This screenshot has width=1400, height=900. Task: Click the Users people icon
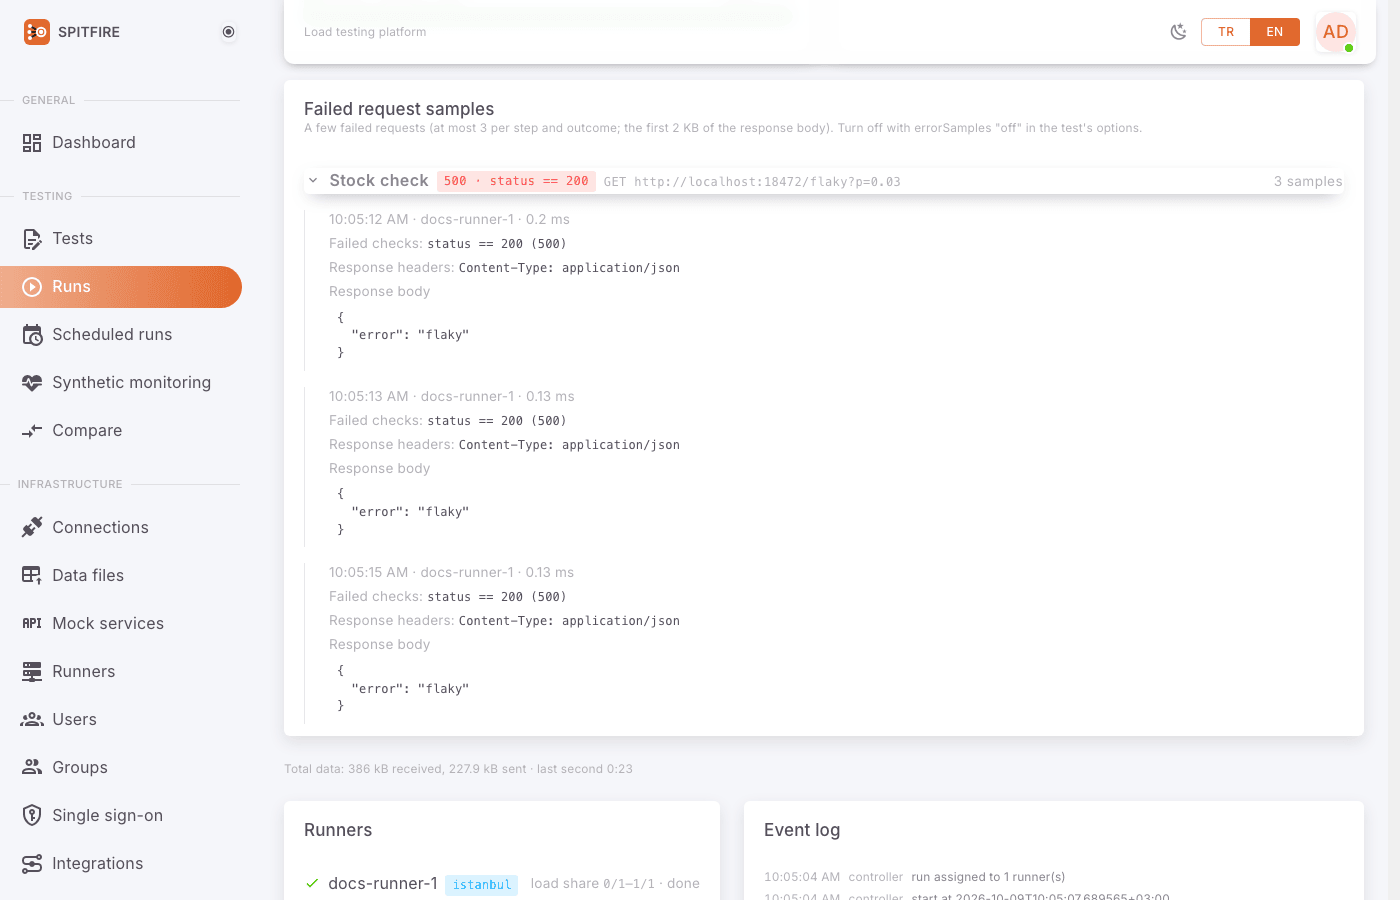tap(32, 719)
